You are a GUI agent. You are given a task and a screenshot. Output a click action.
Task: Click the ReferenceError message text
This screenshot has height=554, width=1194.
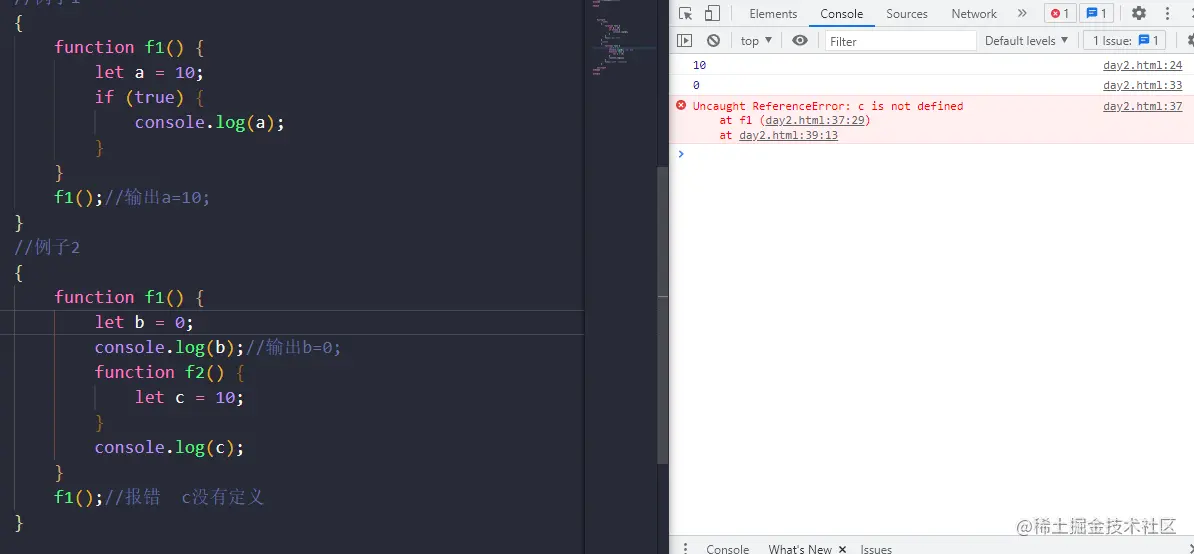[x=828, y=106]
